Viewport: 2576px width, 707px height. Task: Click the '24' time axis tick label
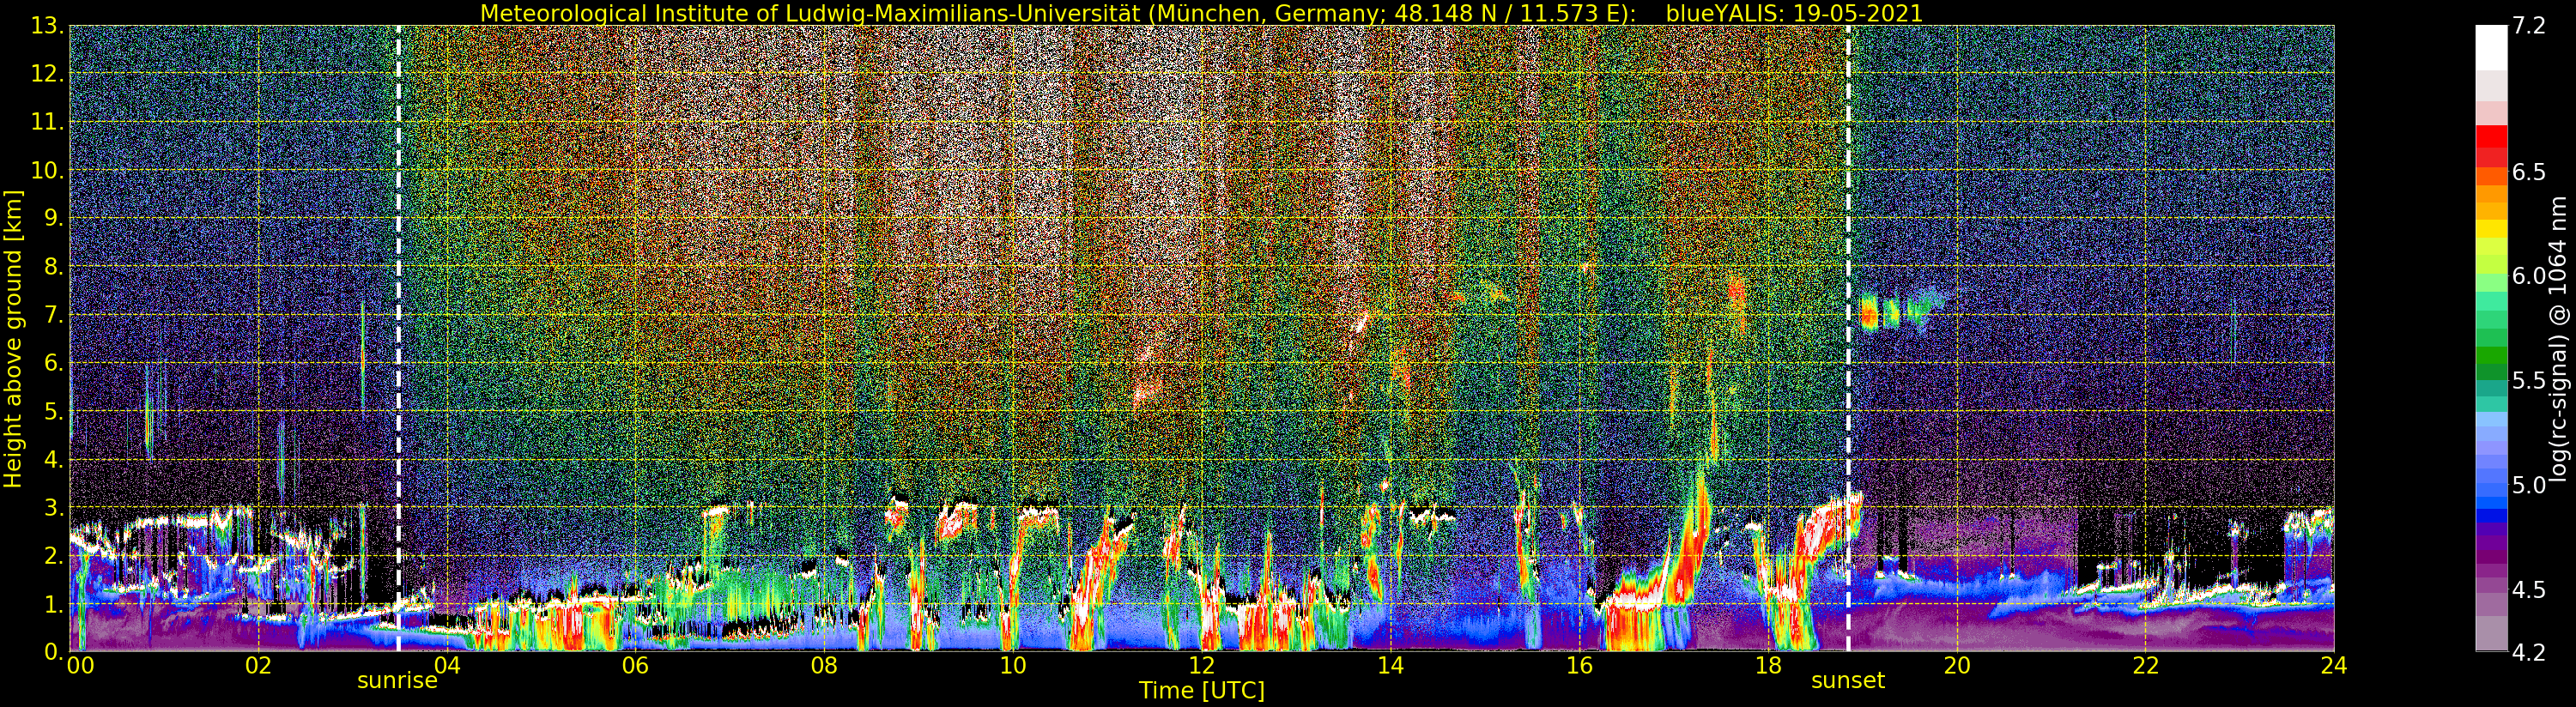point(2334,666)
